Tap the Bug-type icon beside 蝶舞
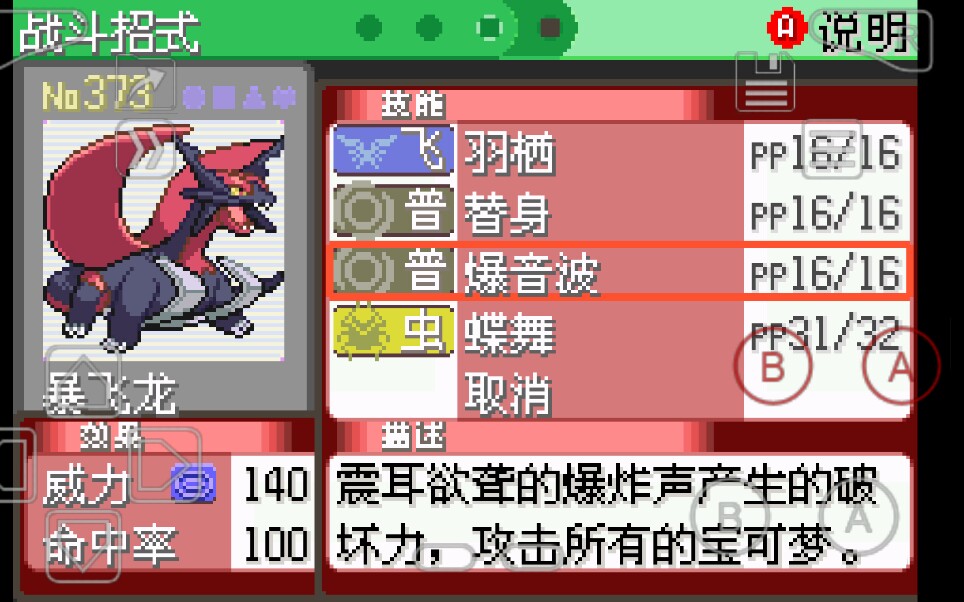This screenshot has width=964, height=602. point(393,331)
